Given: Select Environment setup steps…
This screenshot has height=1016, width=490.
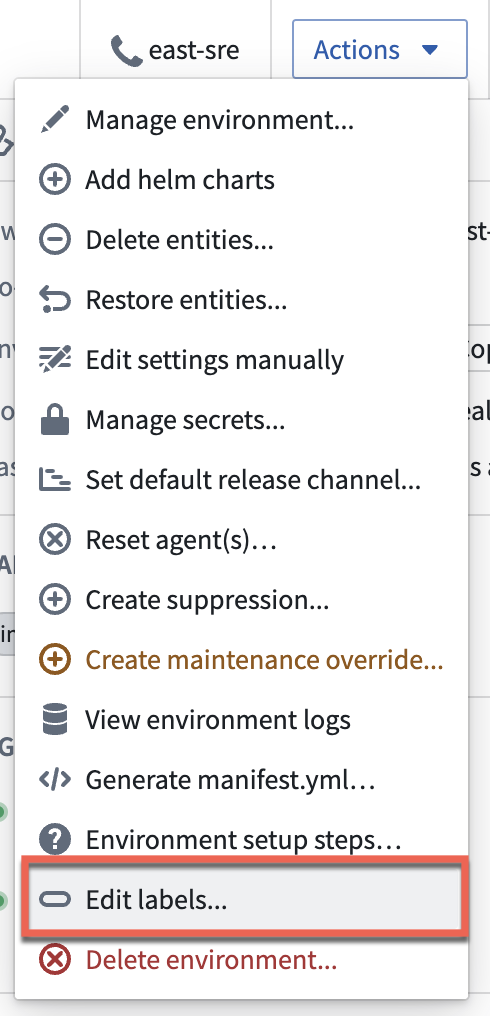Looking at the screenshot, I should pyautogui.click(x=241, y=840).
